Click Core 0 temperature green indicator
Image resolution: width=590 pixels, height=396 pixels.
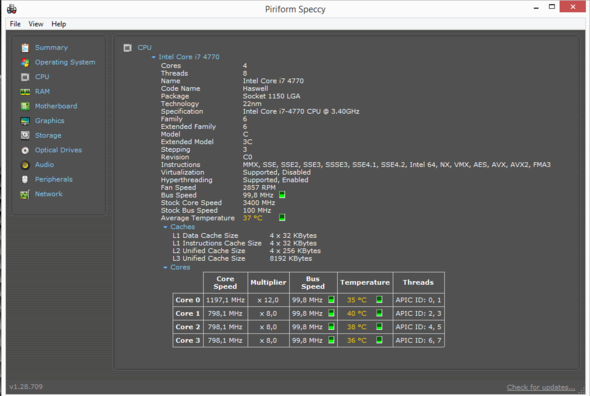point(379,300)
